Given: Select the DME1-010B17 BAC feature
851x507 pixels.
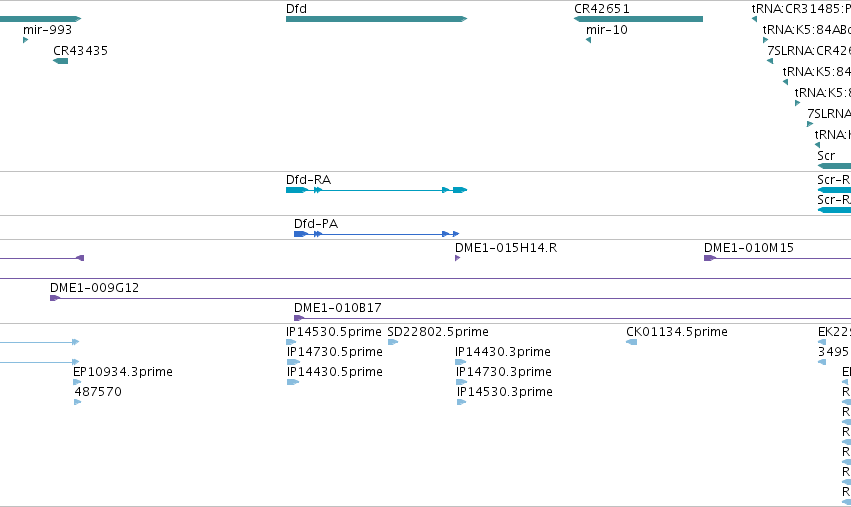Looking at the screenshot, I should [x=573, y=318].
